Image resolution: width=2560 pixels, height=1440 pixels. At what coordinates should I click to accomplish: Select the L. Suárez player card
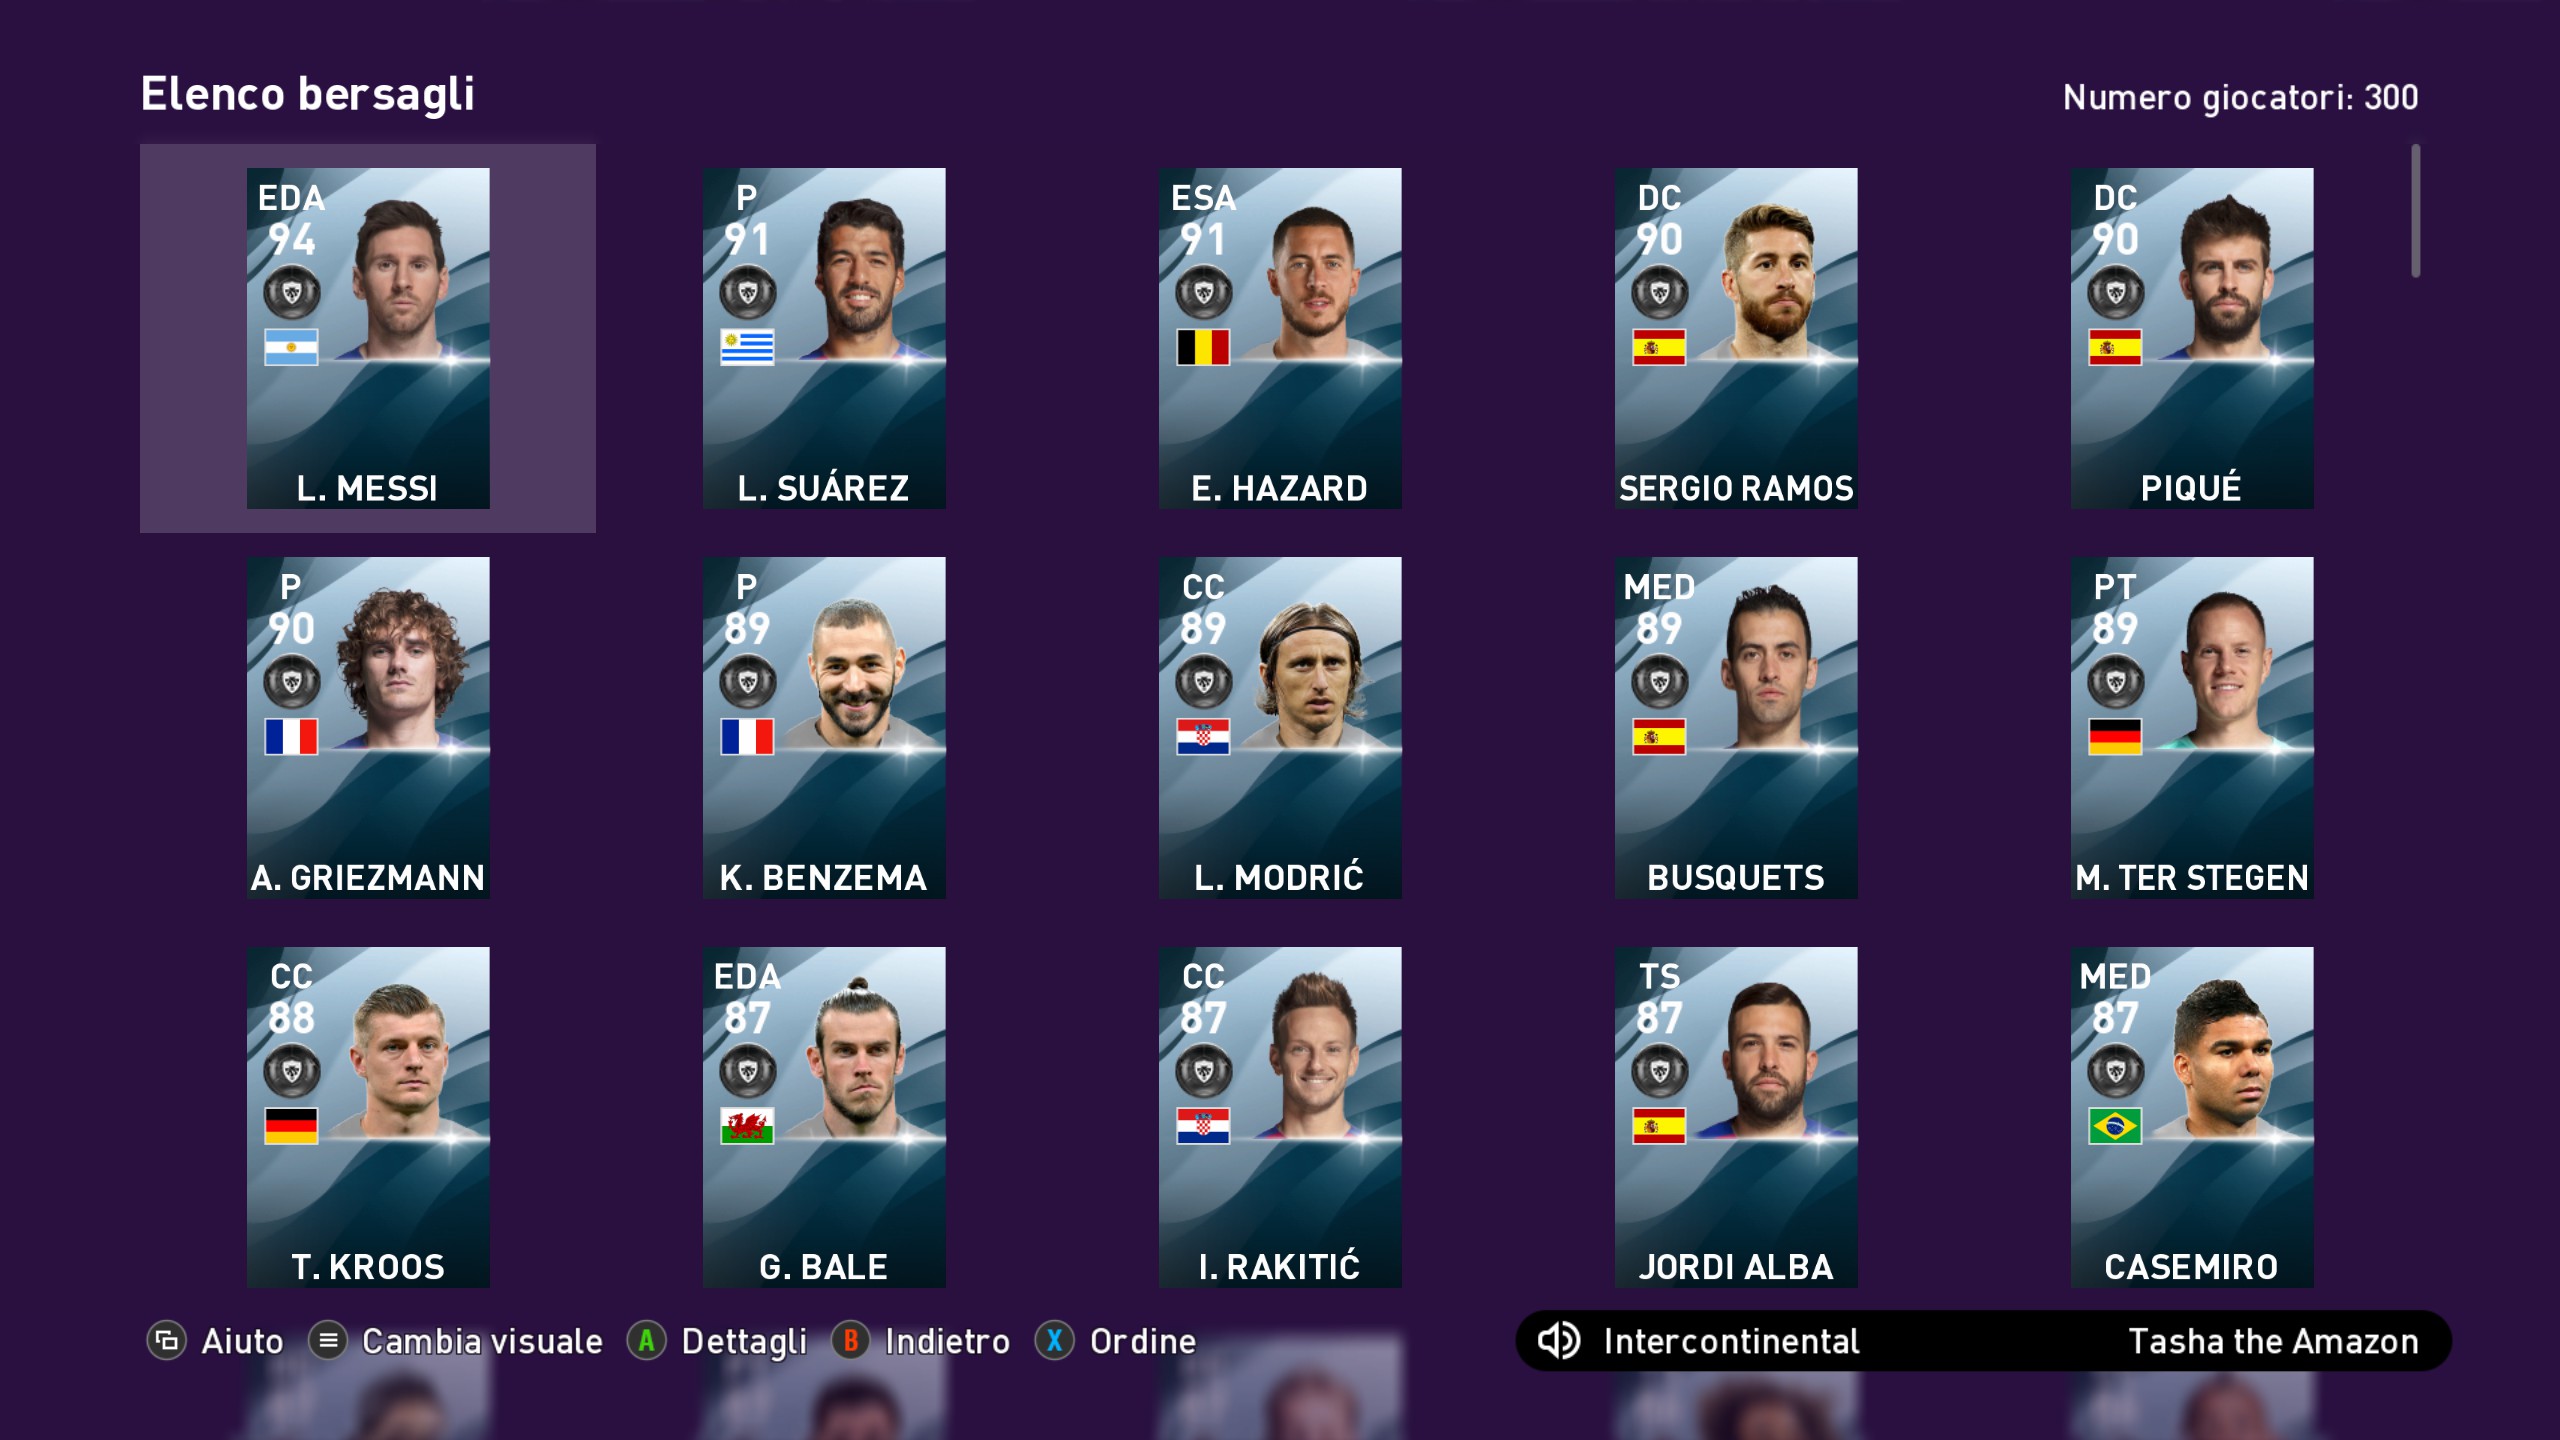tap(824, 338)
